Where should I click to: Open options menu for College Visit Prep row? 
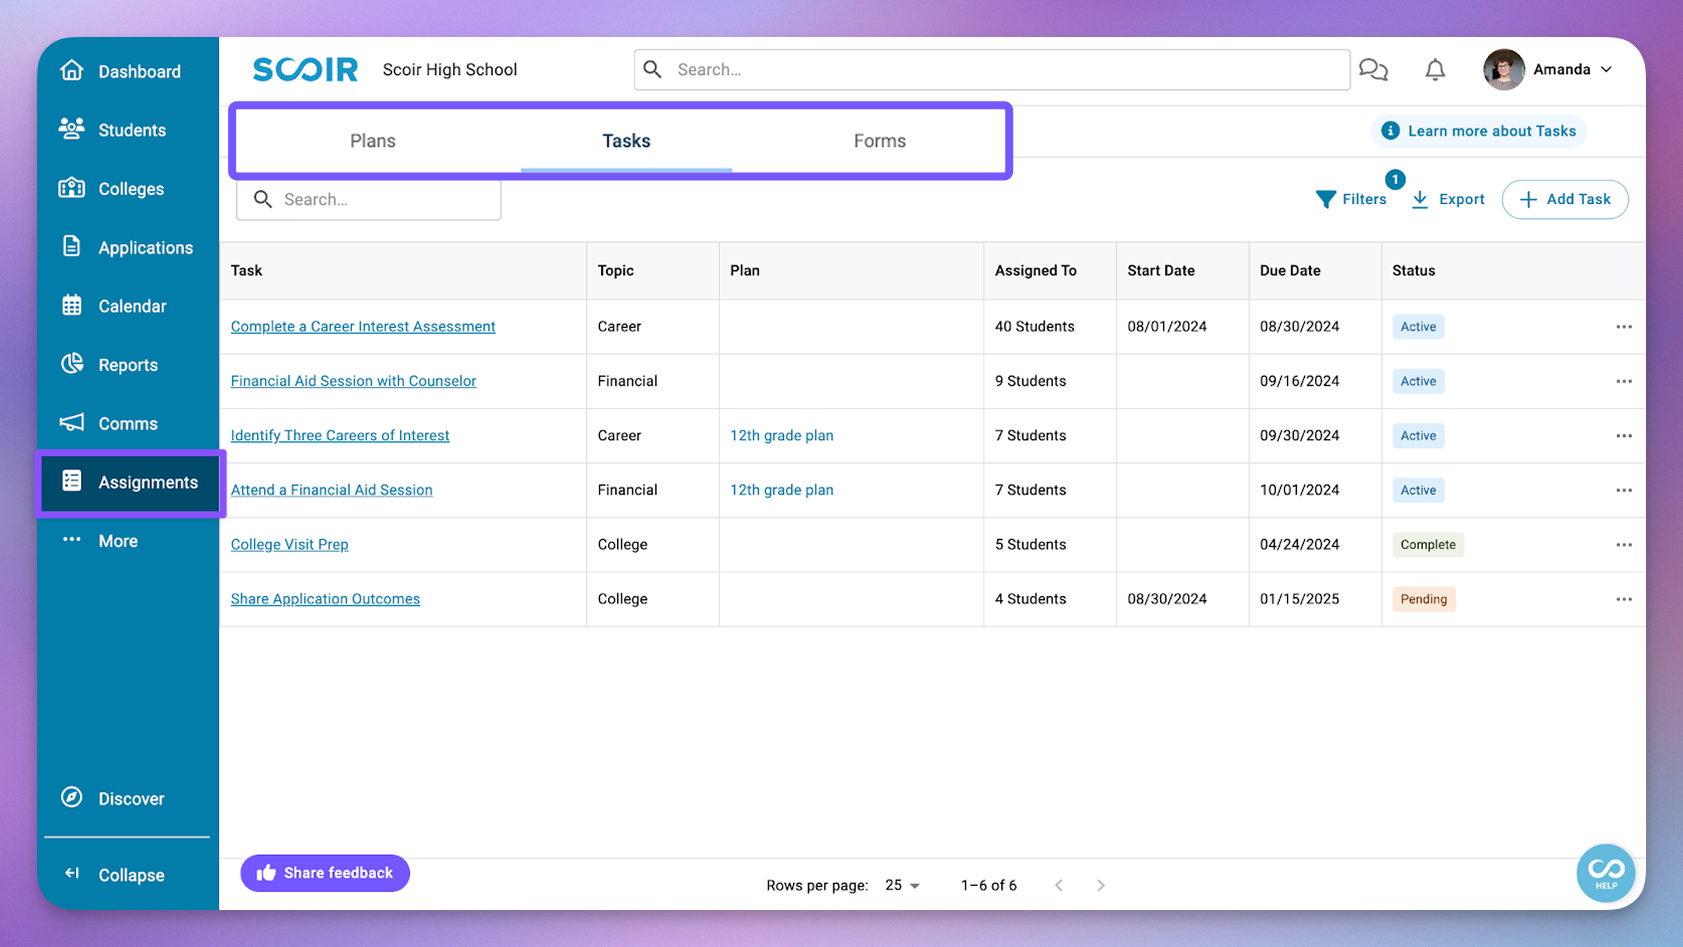coord(1623,545)
